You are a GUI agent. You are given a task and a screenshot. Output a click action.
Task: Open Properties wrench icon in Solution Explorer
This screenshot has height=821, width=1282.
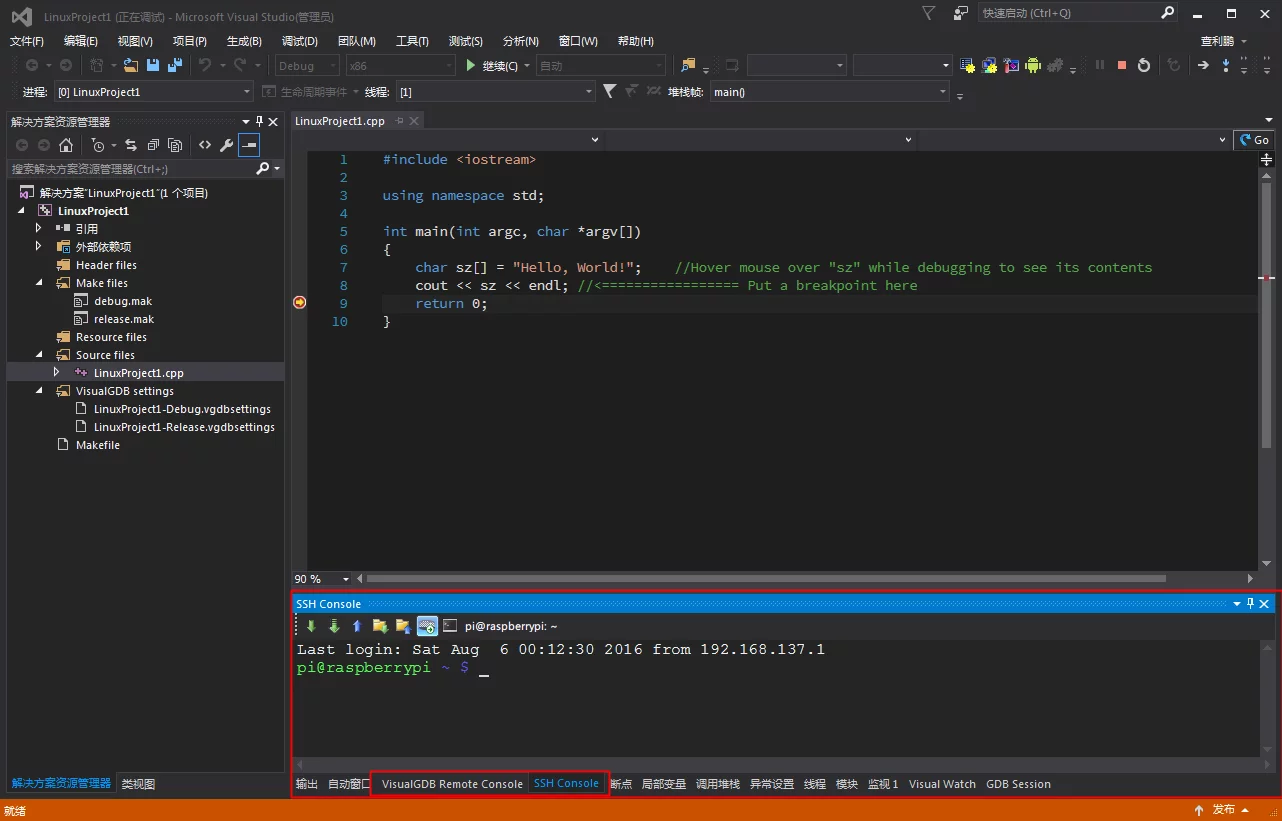pyautogui.click(x=227, y=145)
